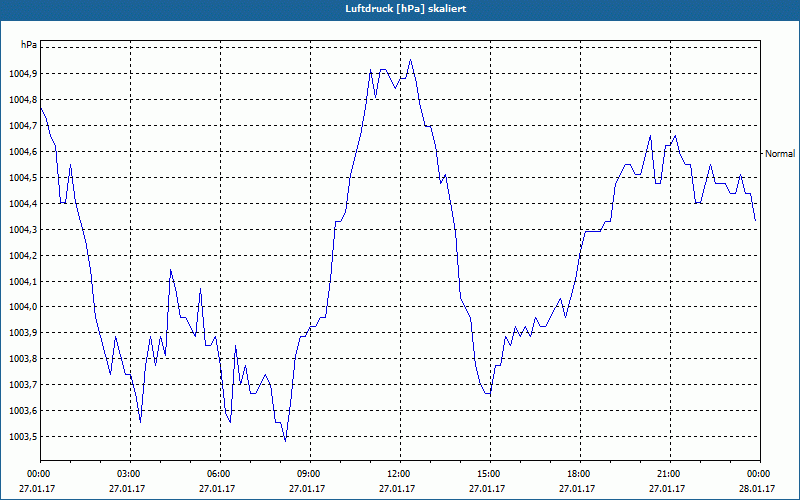Click the 1004,9 y-axis value
This screenshot has width=800, height=500.
pos(23,74)
